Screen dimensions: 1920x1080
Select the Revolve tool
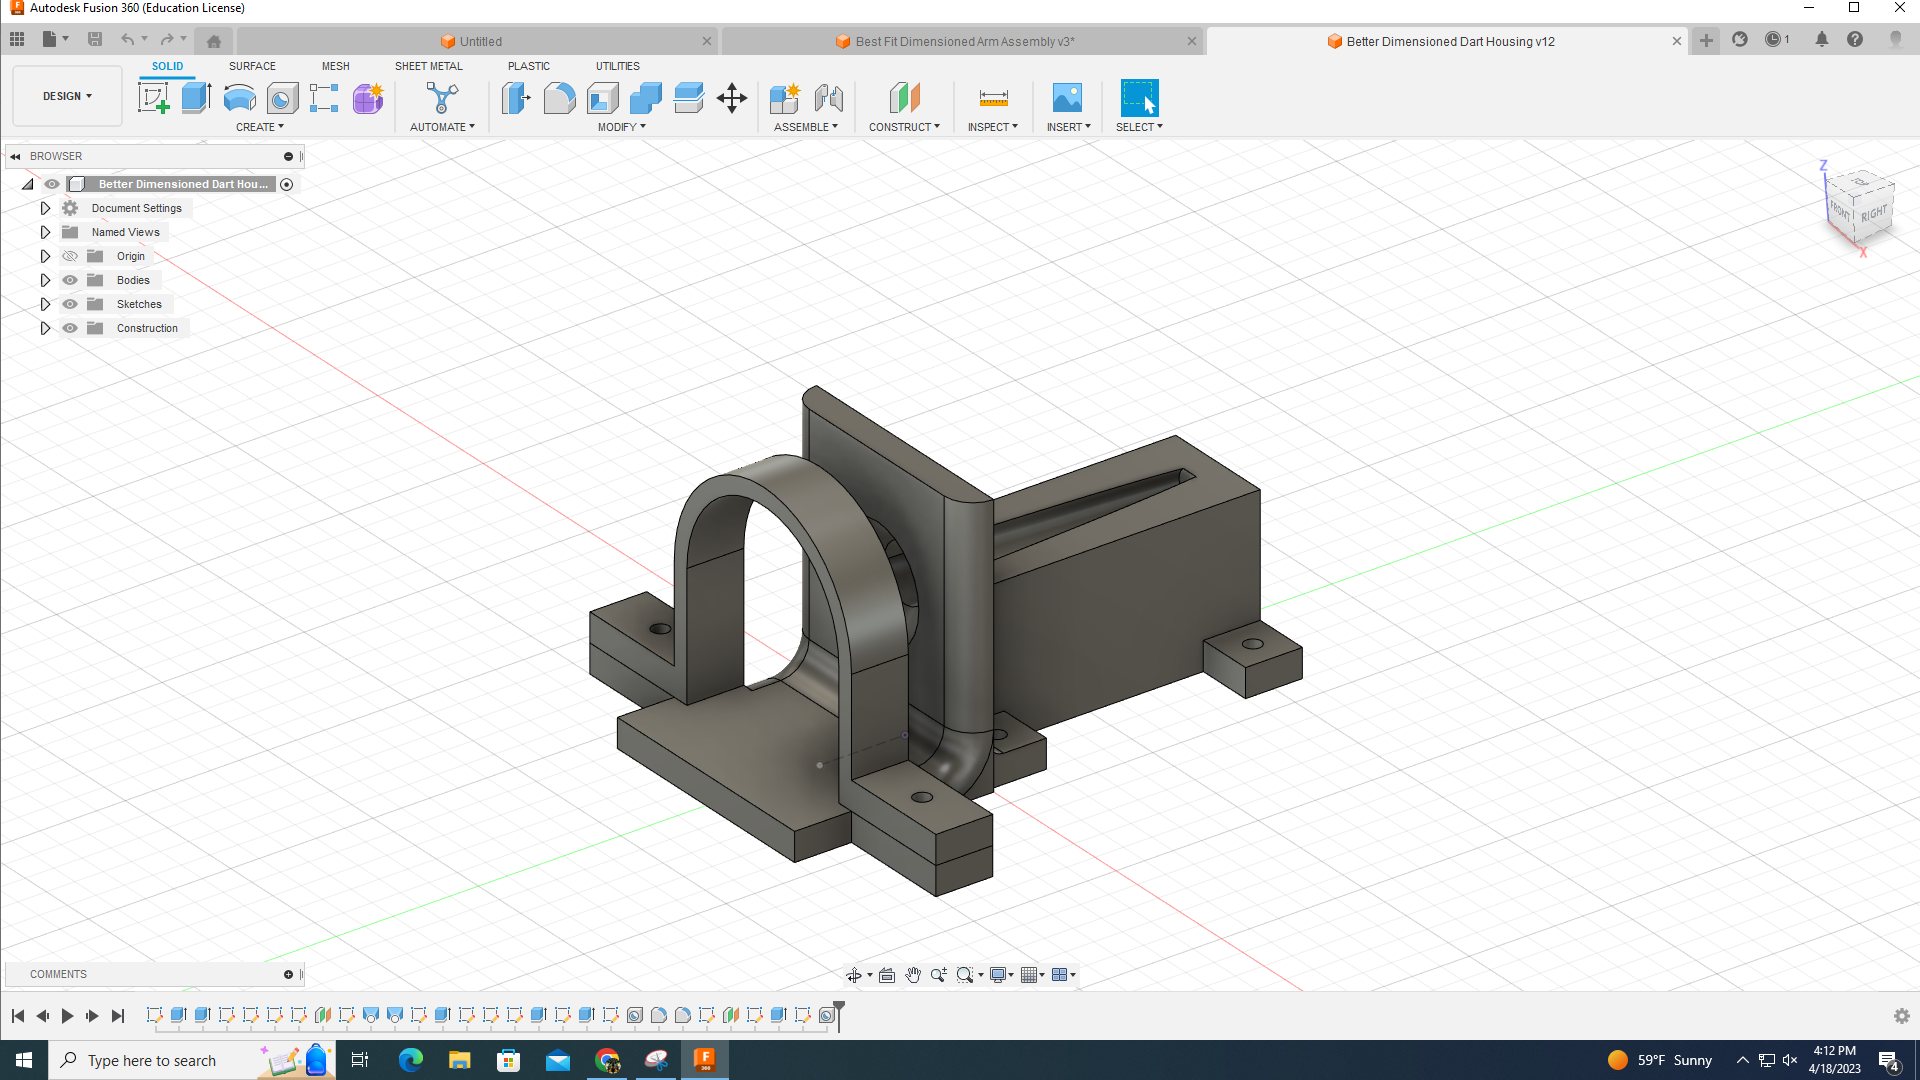coord(239,98)
